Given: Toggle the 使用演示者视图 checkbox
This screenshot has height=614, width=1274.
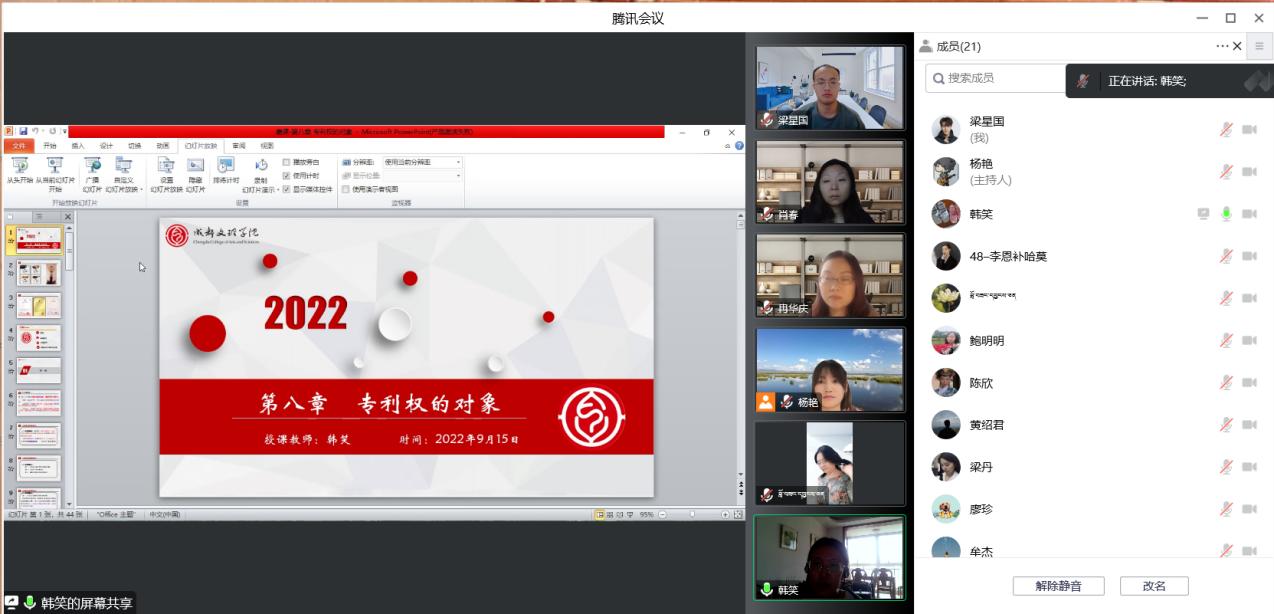Looking at the screenshot, I should coord(346,189).
